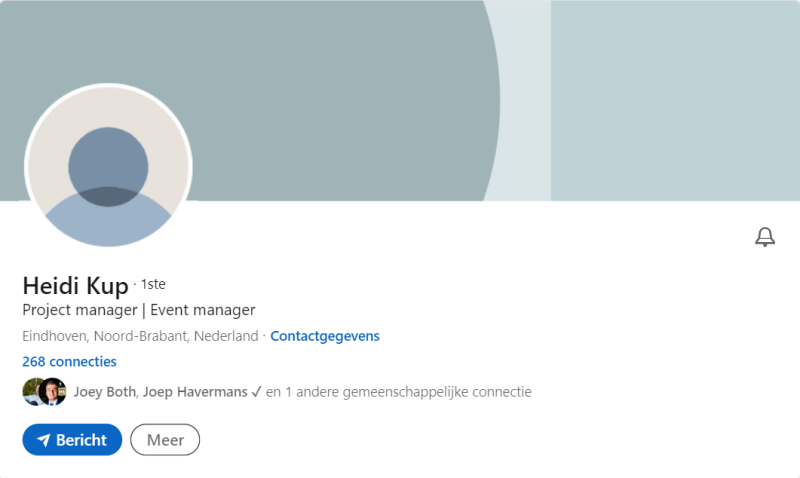This screenshot has height=478, width=800.
Task: Open the Contactgegevens link
Action: click(324, 336)
